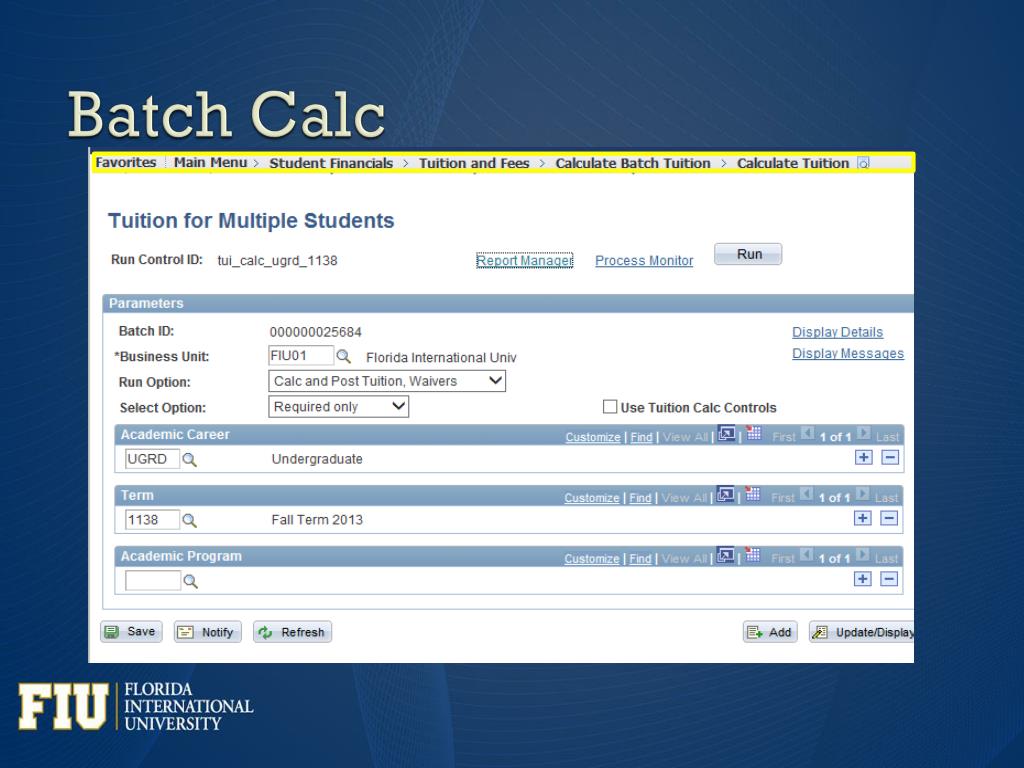Click the run control ID tui_calc_ugrd_1138
1024x768 pixels.
point(278,261)
